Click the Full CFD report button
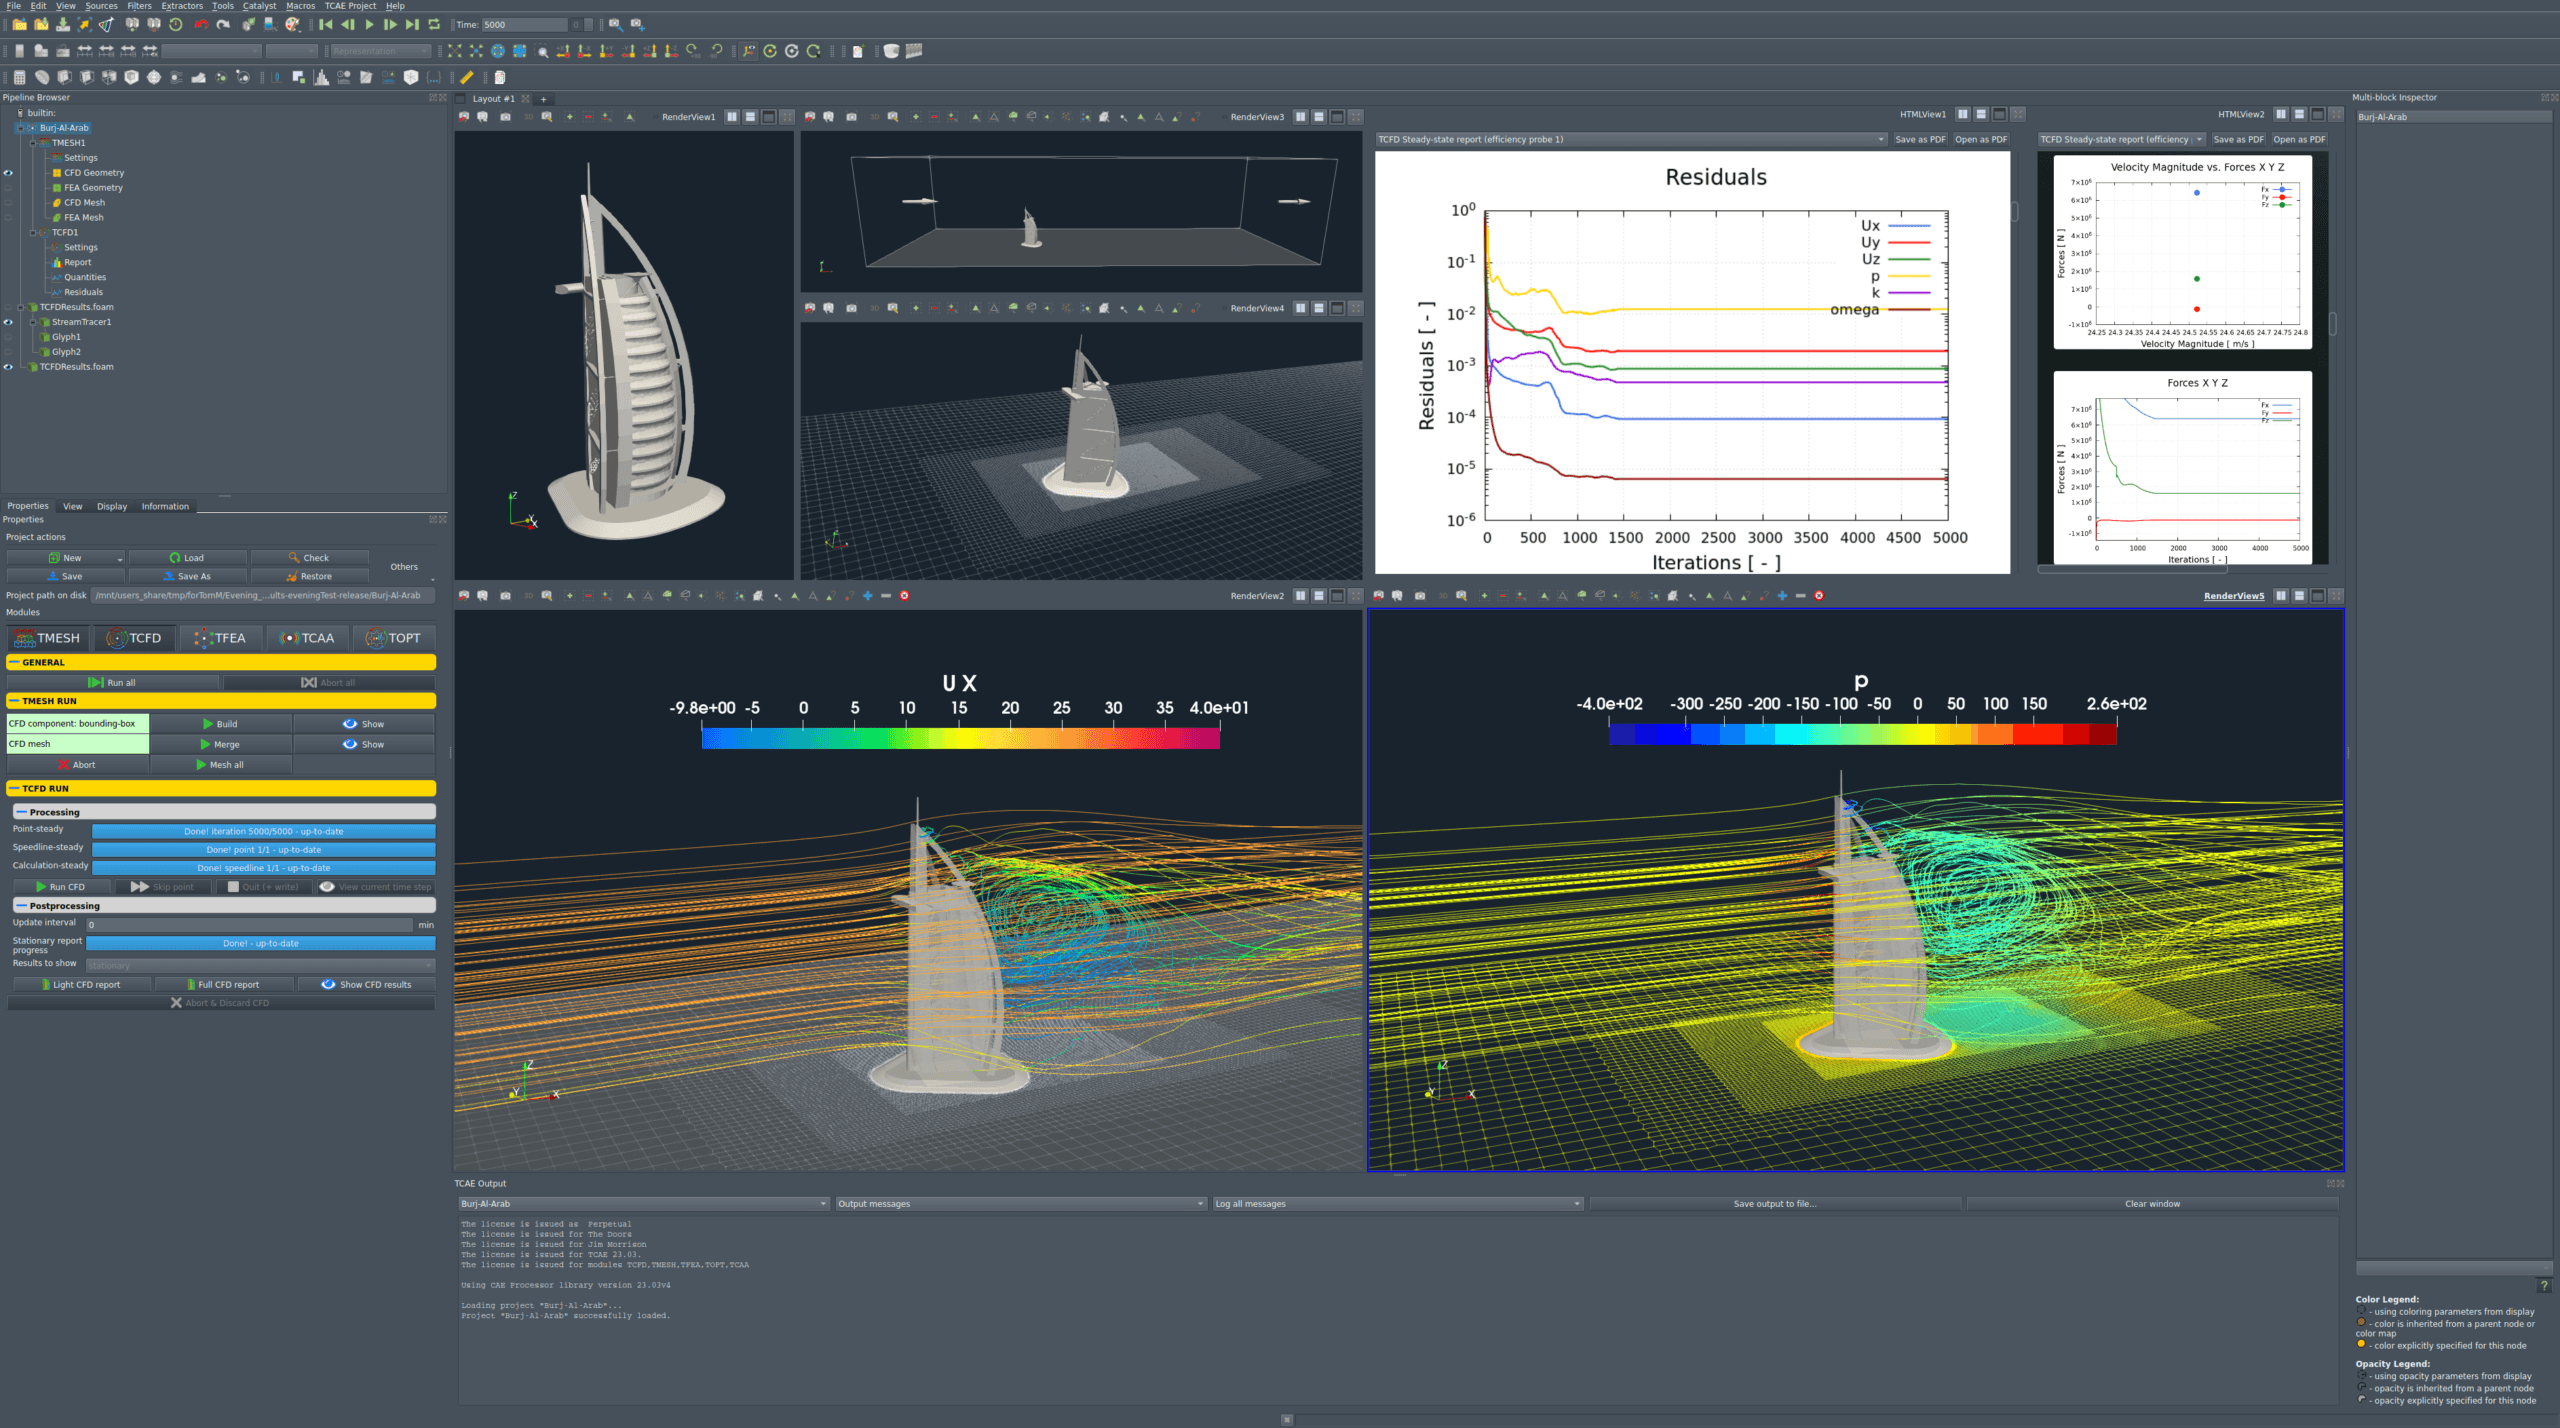 pos(226,985)
